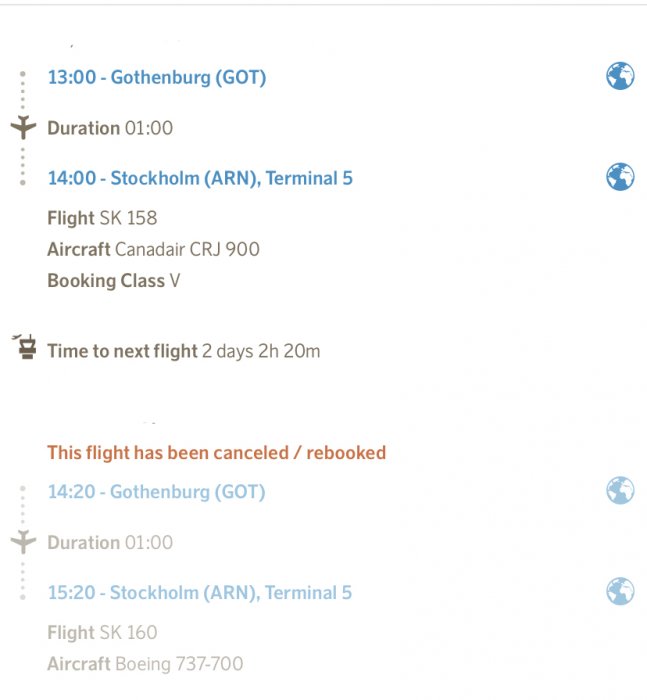Click the faded airplane icon of the canceled flight
This screenshot has width=647, height=700.
pos(23,542)
